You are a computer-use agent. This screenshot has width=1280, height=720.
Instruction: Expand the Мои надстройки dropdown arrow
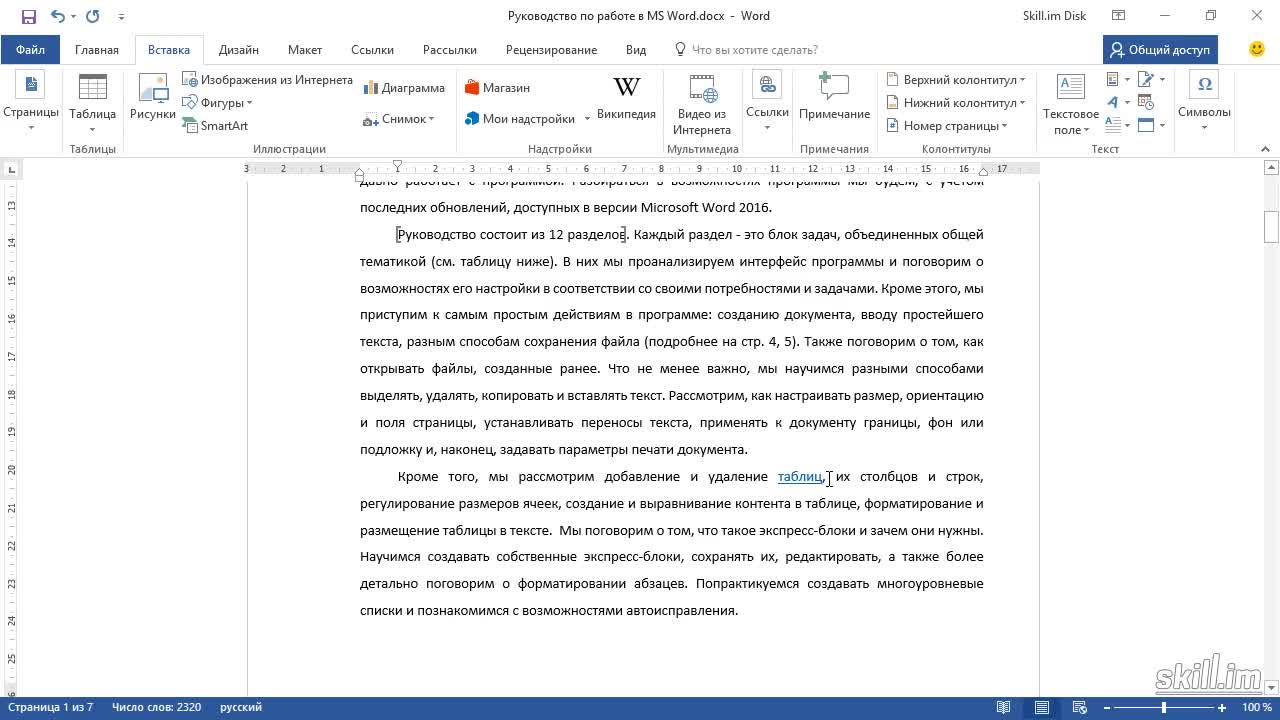pos(587,119)
